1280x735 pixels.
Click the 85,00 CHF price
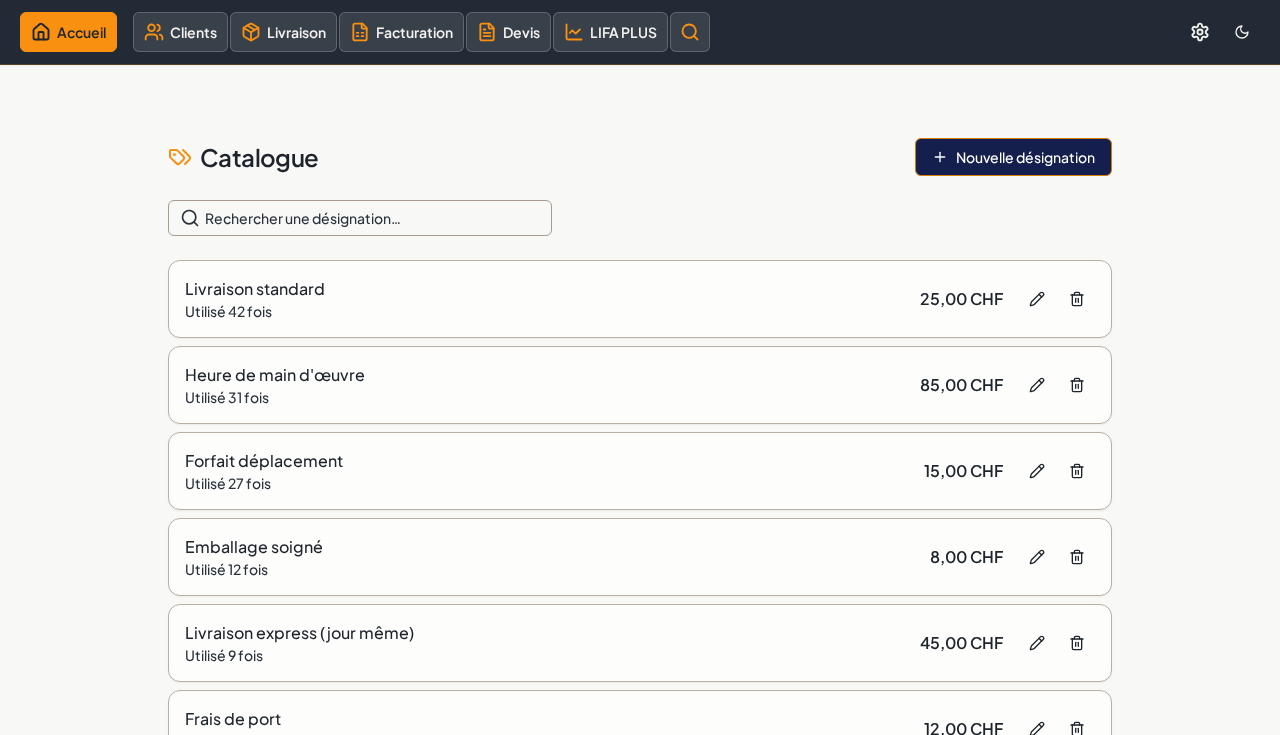coord(962,385)
